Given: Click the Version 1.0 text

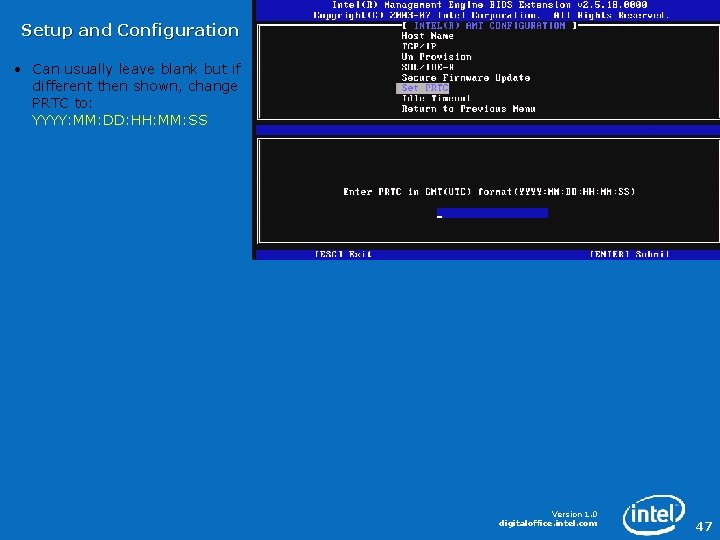Looking at the screenshot, I should pyautogui.click(x=574, y=514).
